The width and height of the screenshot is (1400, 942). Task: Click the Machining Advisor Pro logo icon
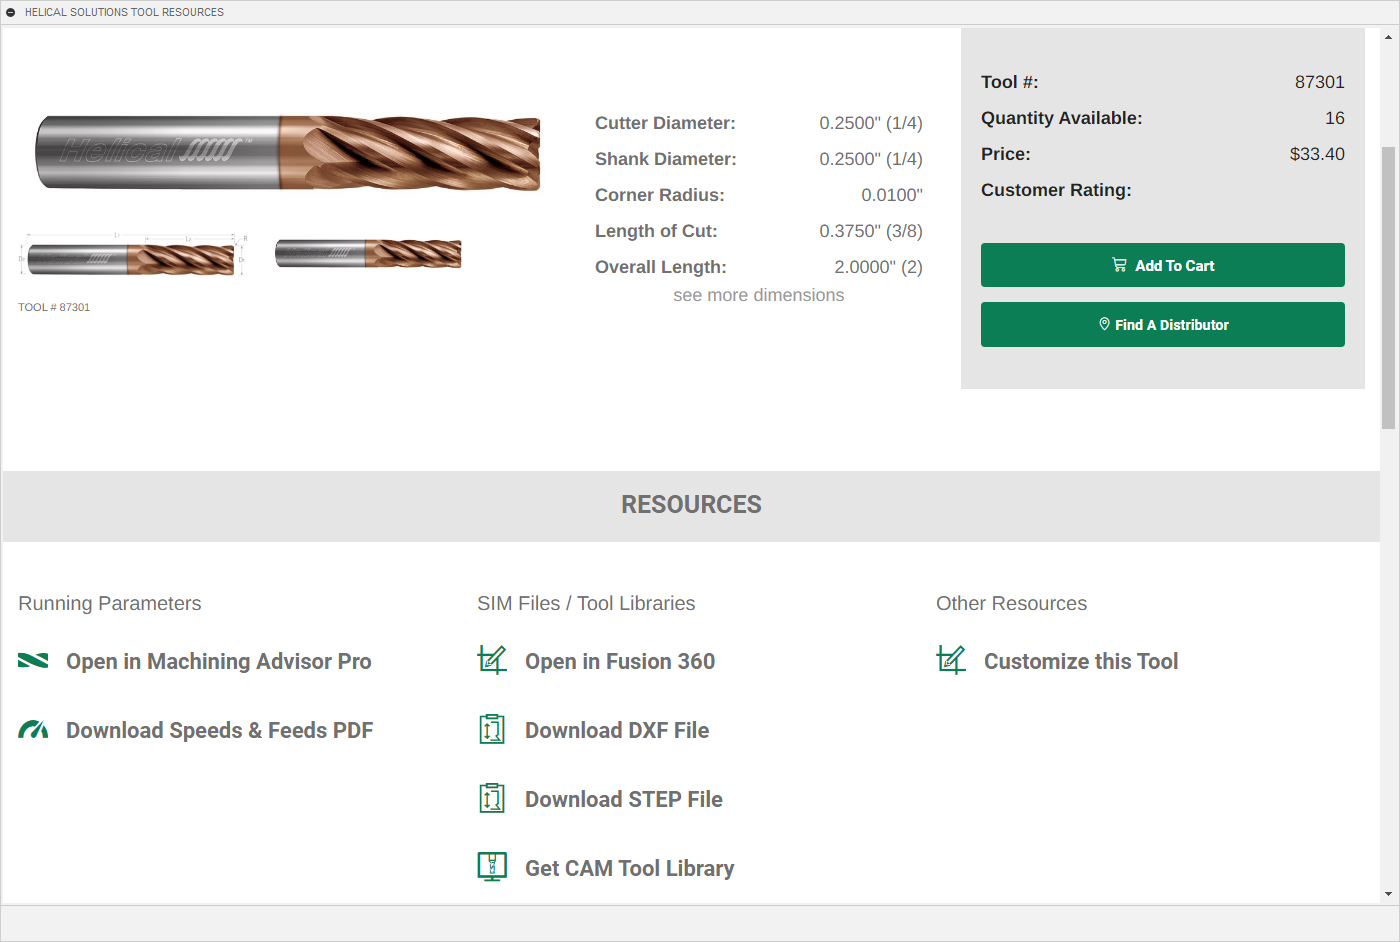click(x=33, y=661)
